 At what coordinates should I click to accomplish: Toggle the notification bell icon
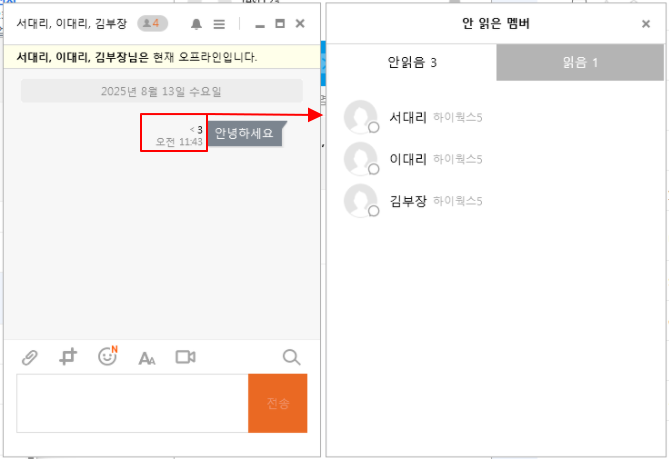(x=197, y=23)
